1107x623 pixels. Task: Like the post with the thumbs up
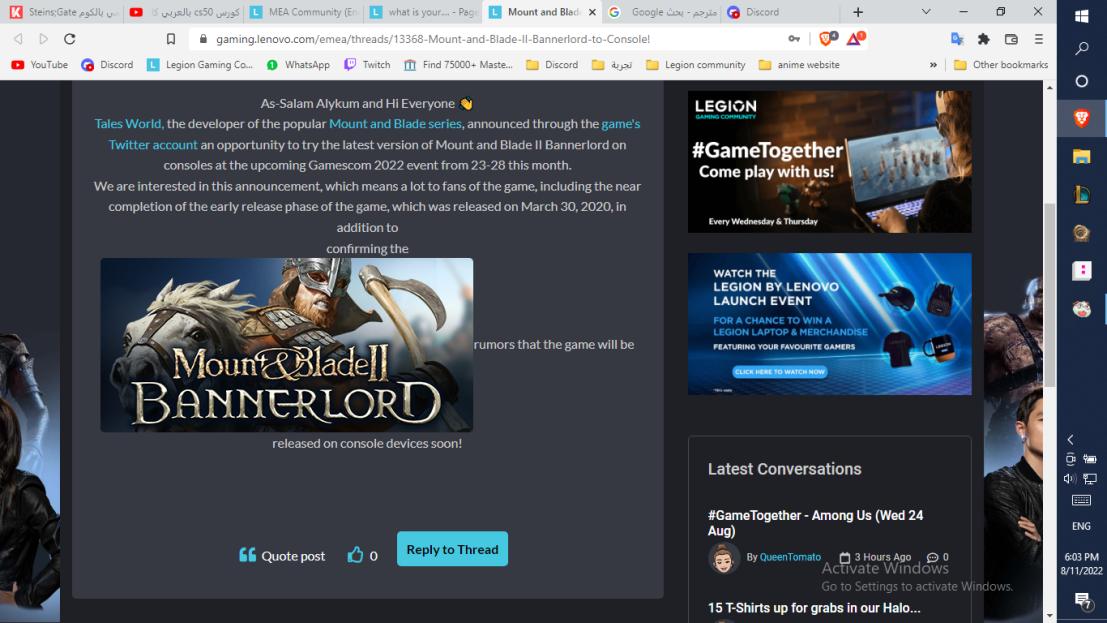coord(357,555)
